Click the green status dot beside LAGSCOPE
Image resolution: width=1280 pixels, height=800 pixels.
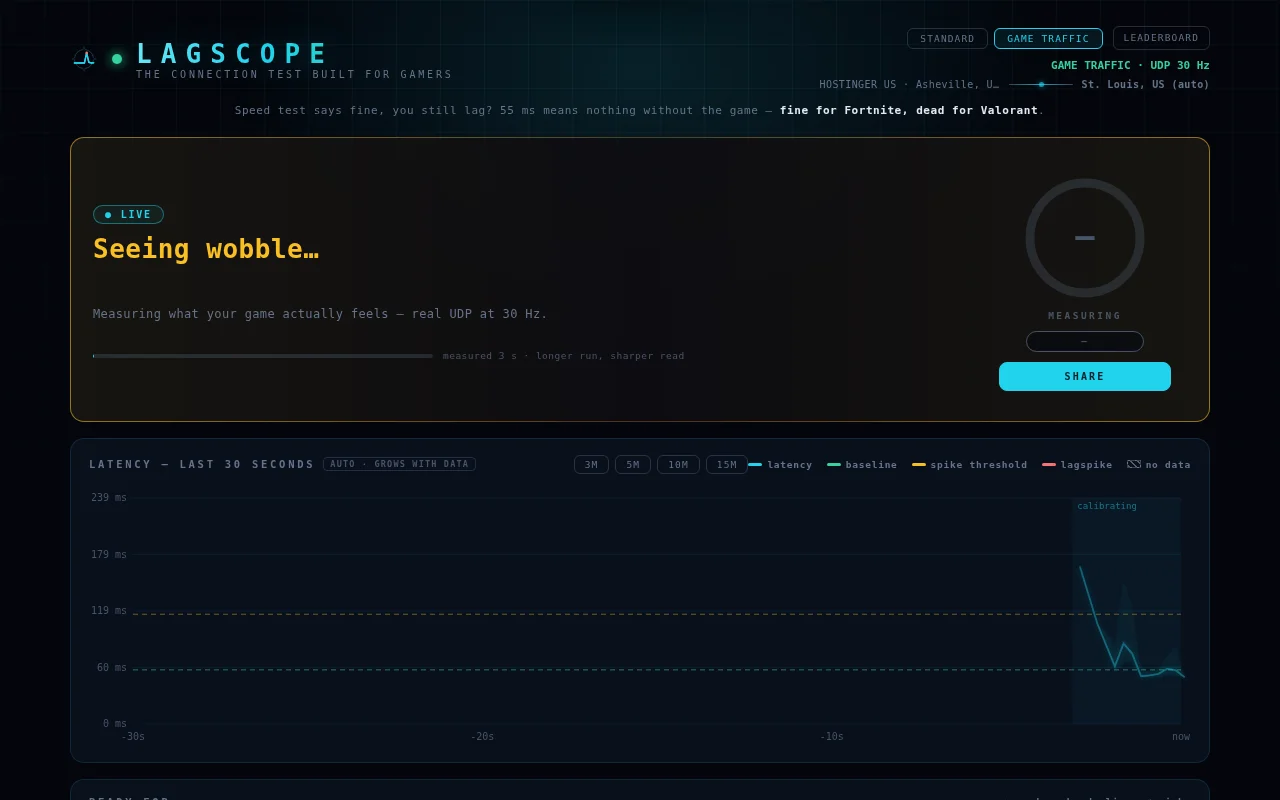[117, 59]
